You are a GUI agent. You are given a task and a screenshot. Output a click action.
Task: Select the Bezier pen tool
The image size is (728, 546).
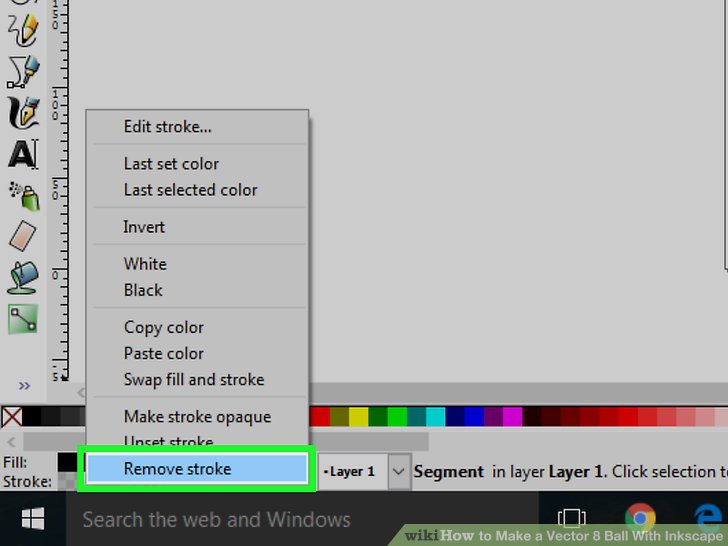coord(23,72)
